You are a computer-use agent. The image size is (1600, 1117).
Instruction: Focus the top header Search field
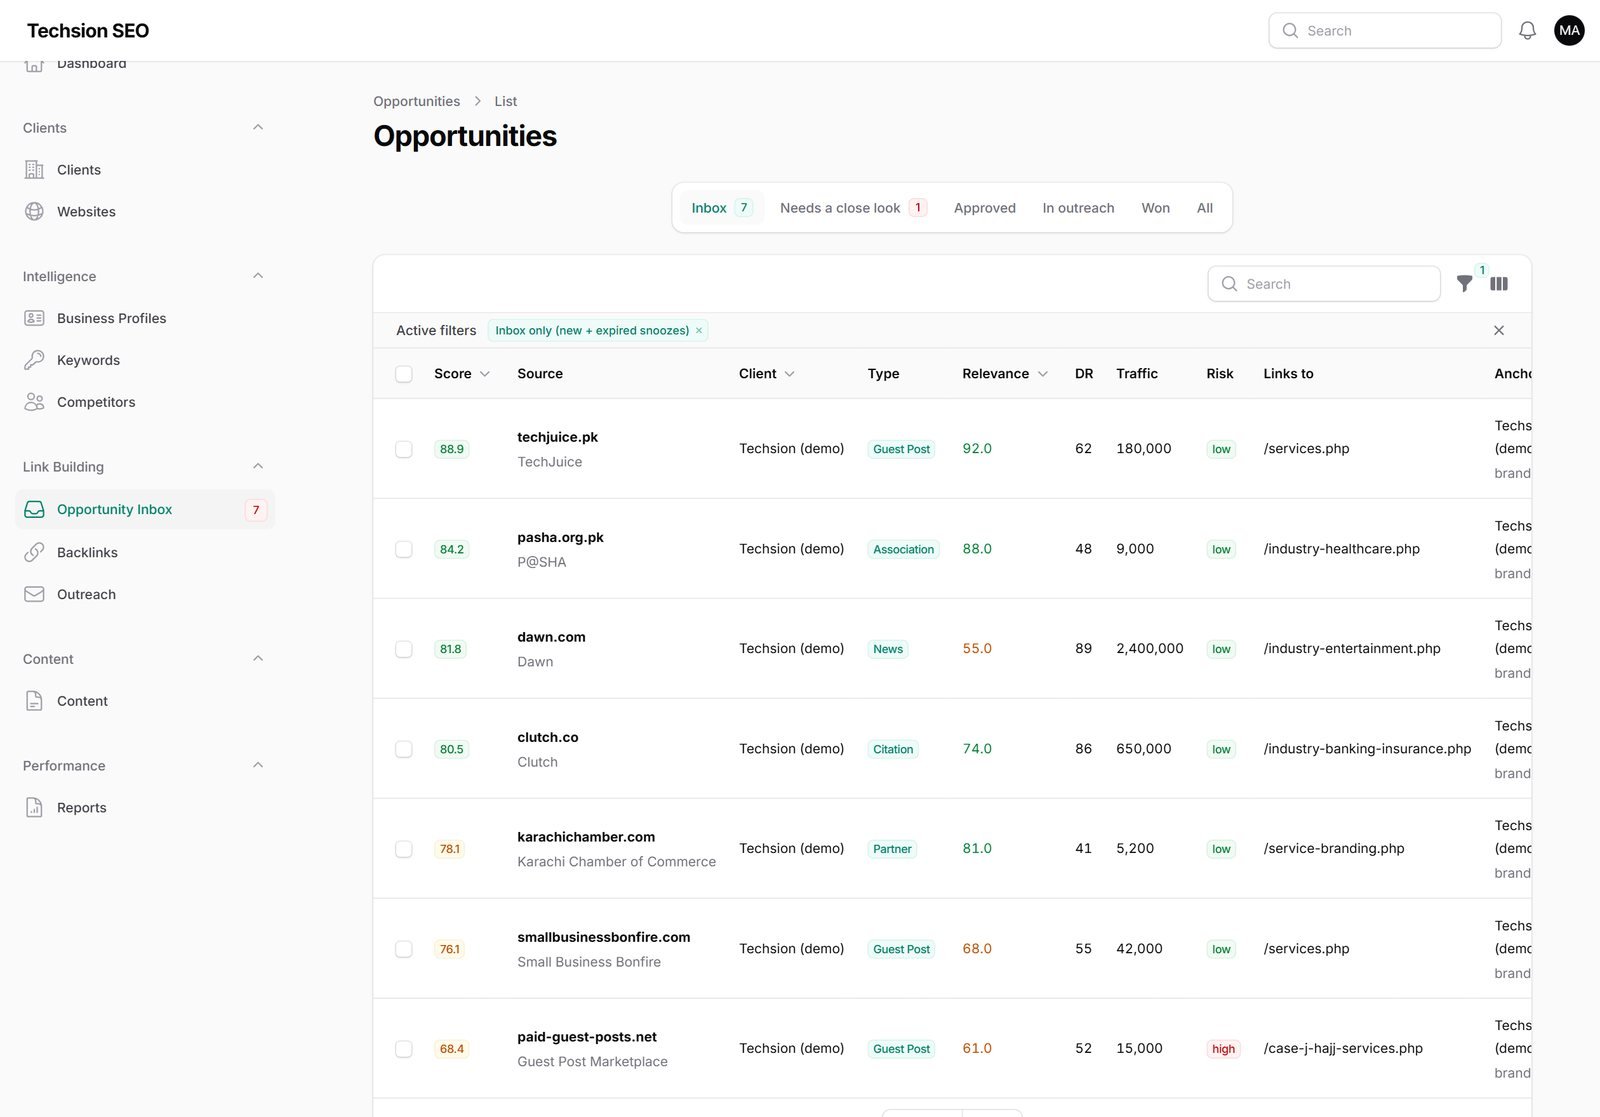[x=1385, y=31]
